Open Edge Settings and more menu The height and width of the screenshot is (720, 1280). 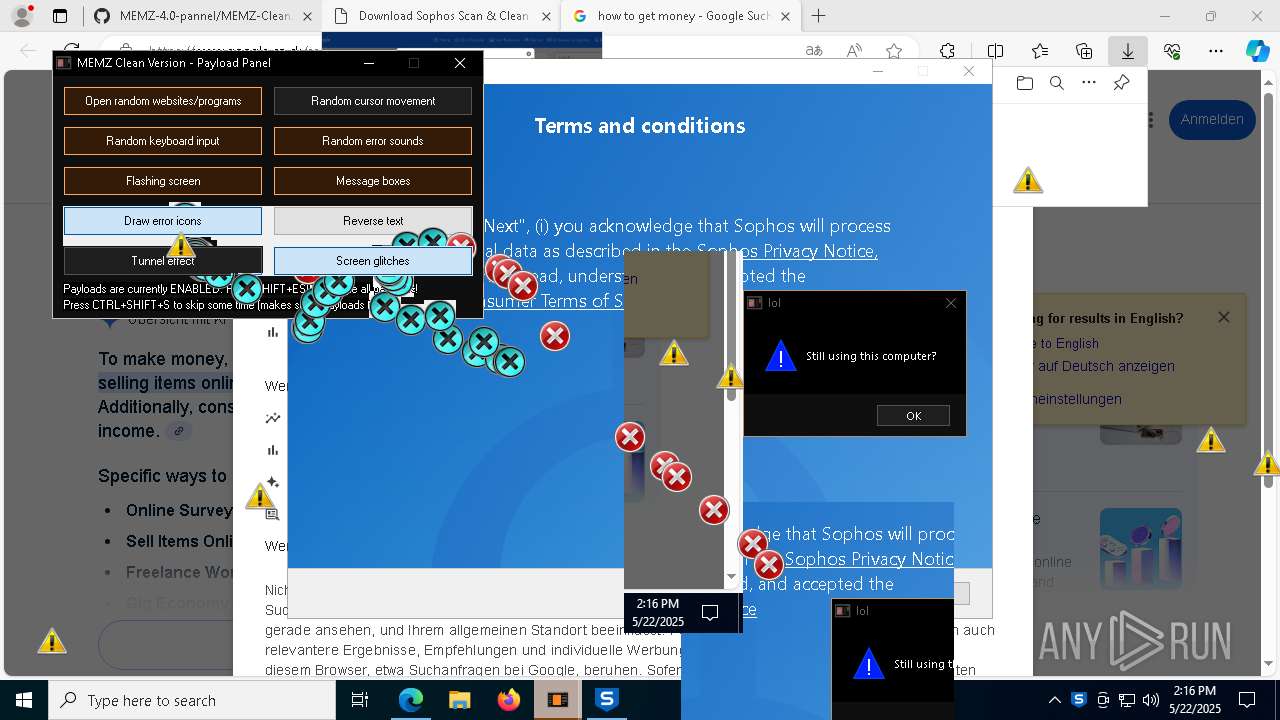1216,51
